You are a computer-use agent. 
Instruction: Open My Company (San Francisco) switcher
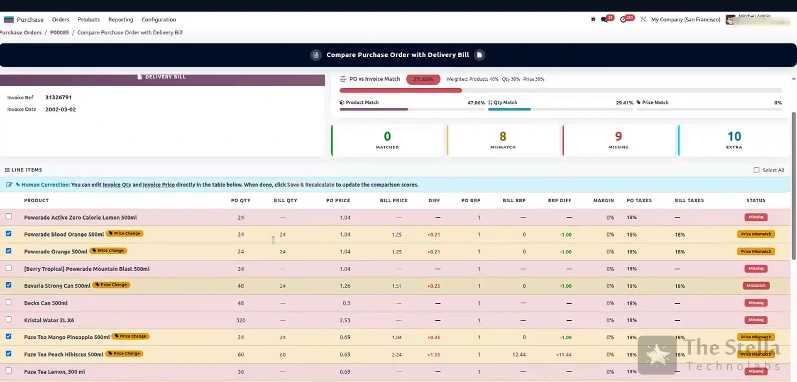[x=685, y=20]
